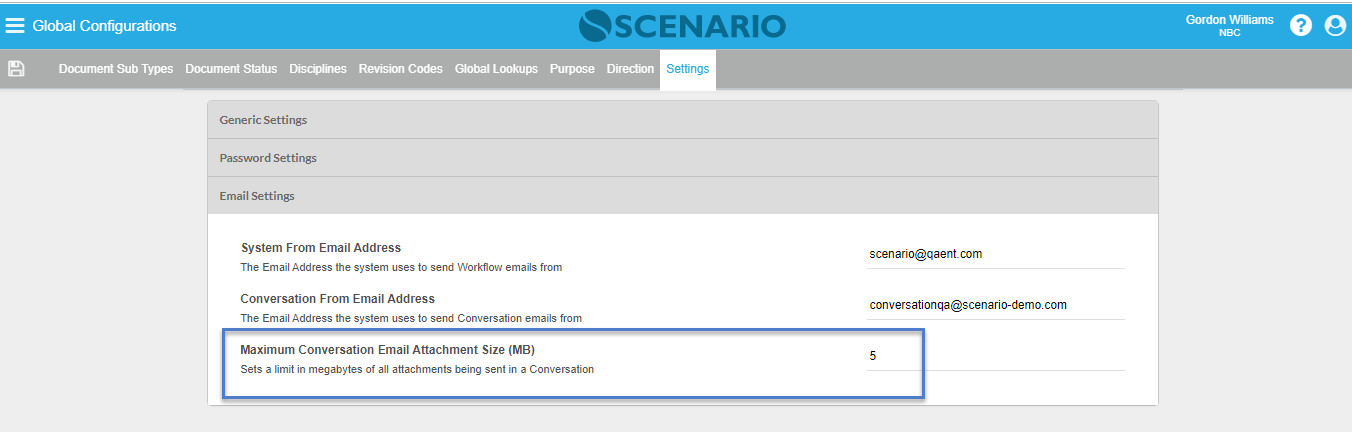Click the Gordon Williams user name
Screen dimensions: 1352x432
[x=1229, y=20]
